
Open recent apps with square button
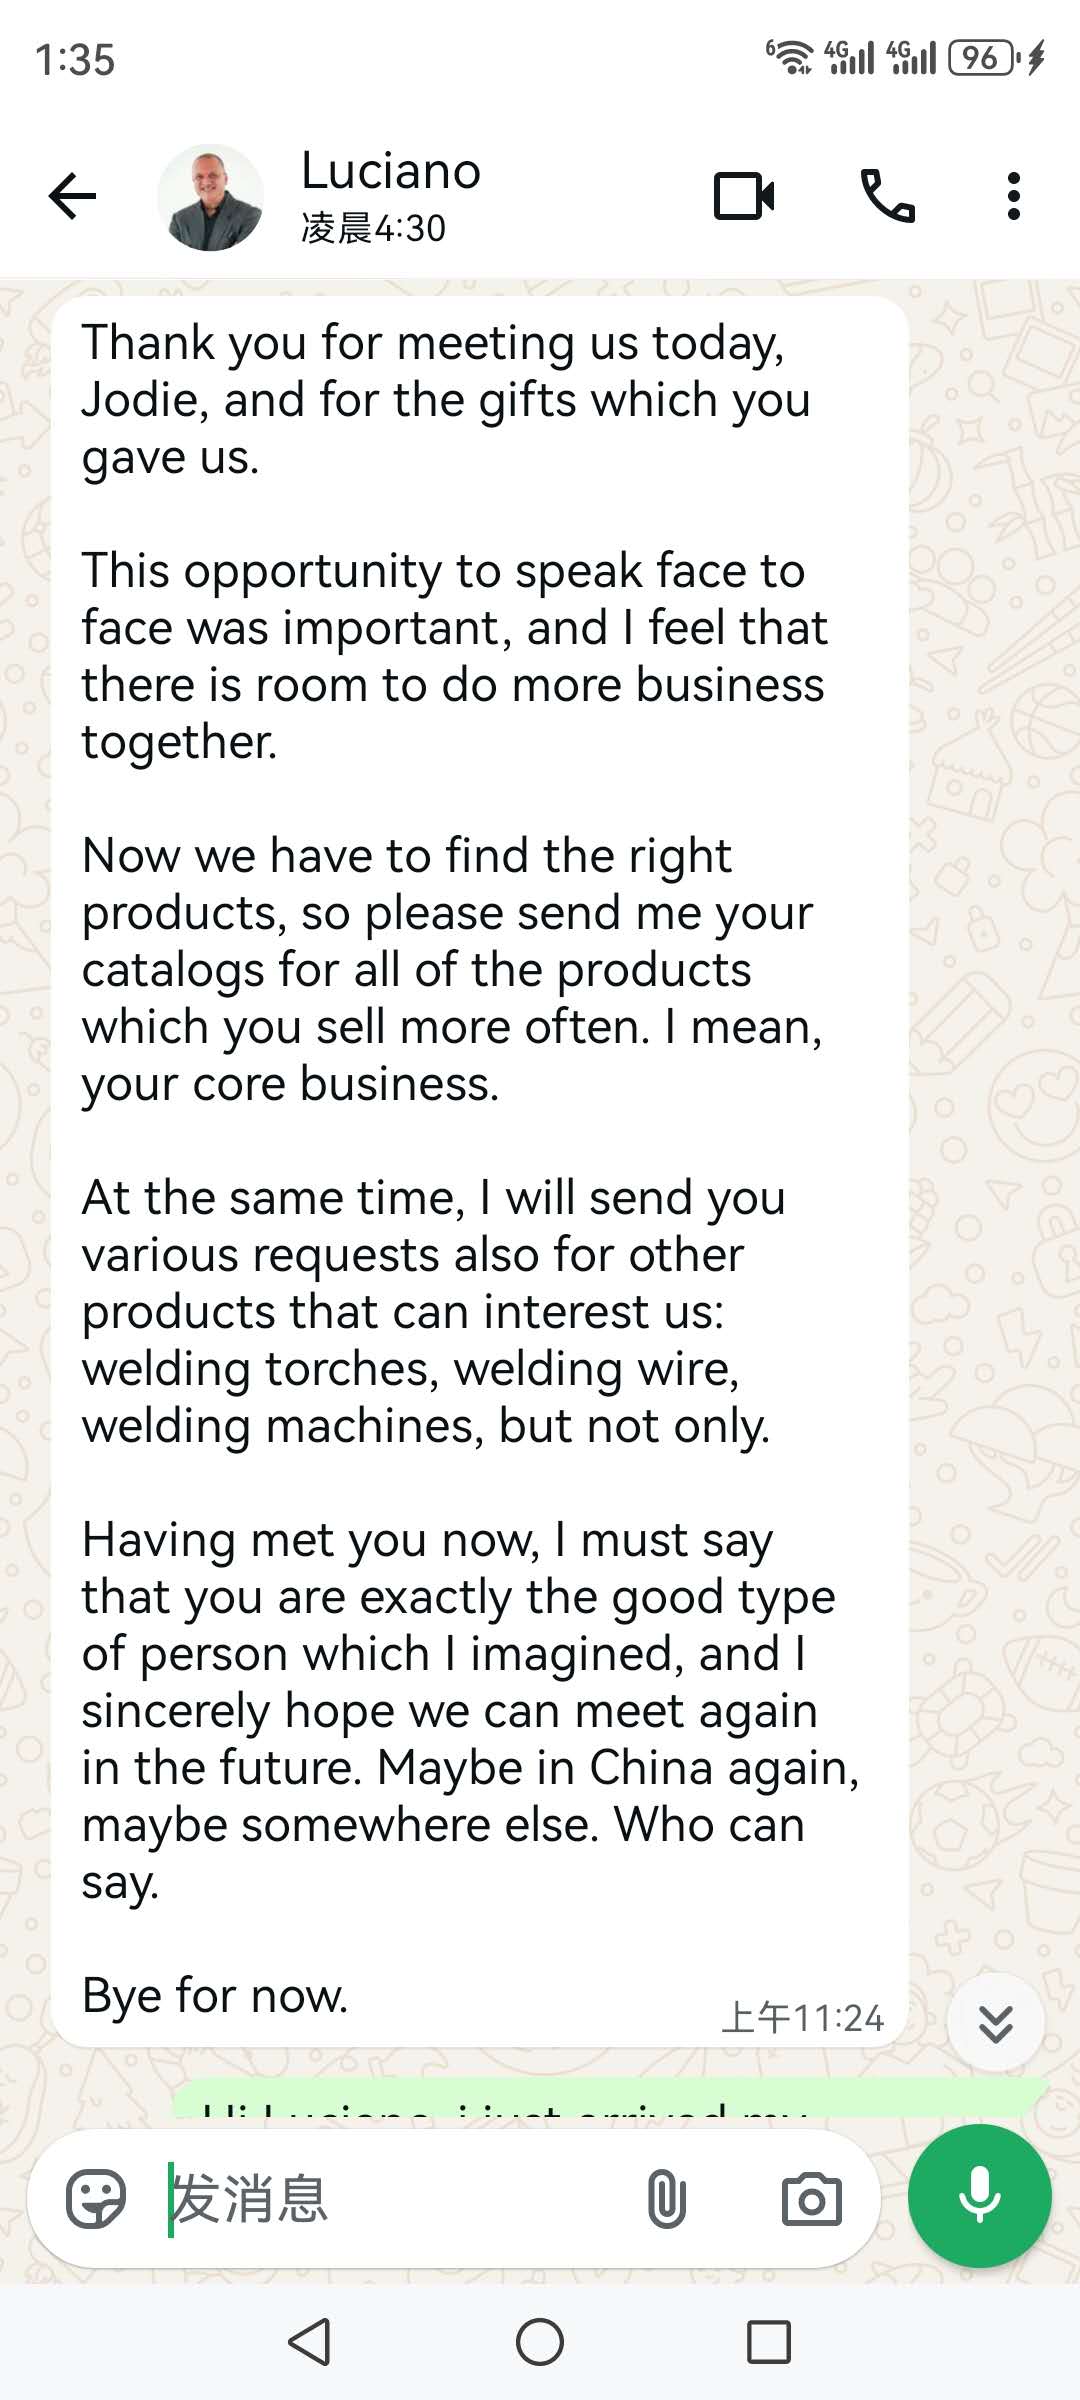point(769,2342)
